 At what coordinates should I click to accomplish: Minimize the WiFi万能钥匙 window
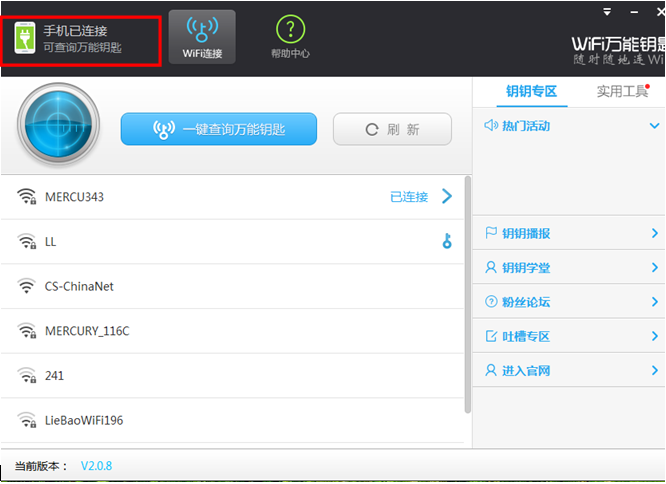coord(634,12)
